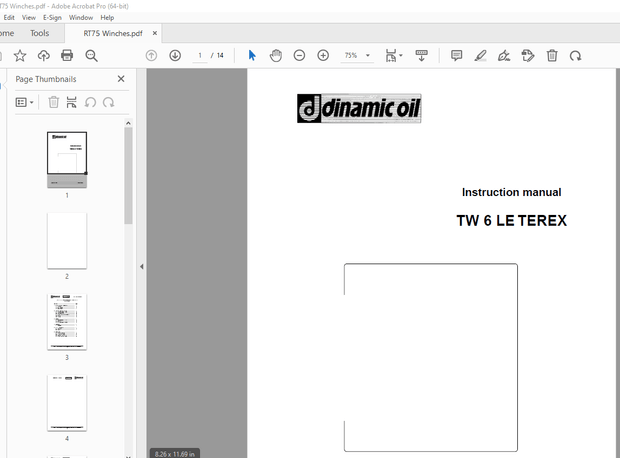Select page 2 thumbnail
The image size is (620, 458).
click(67, 241)
